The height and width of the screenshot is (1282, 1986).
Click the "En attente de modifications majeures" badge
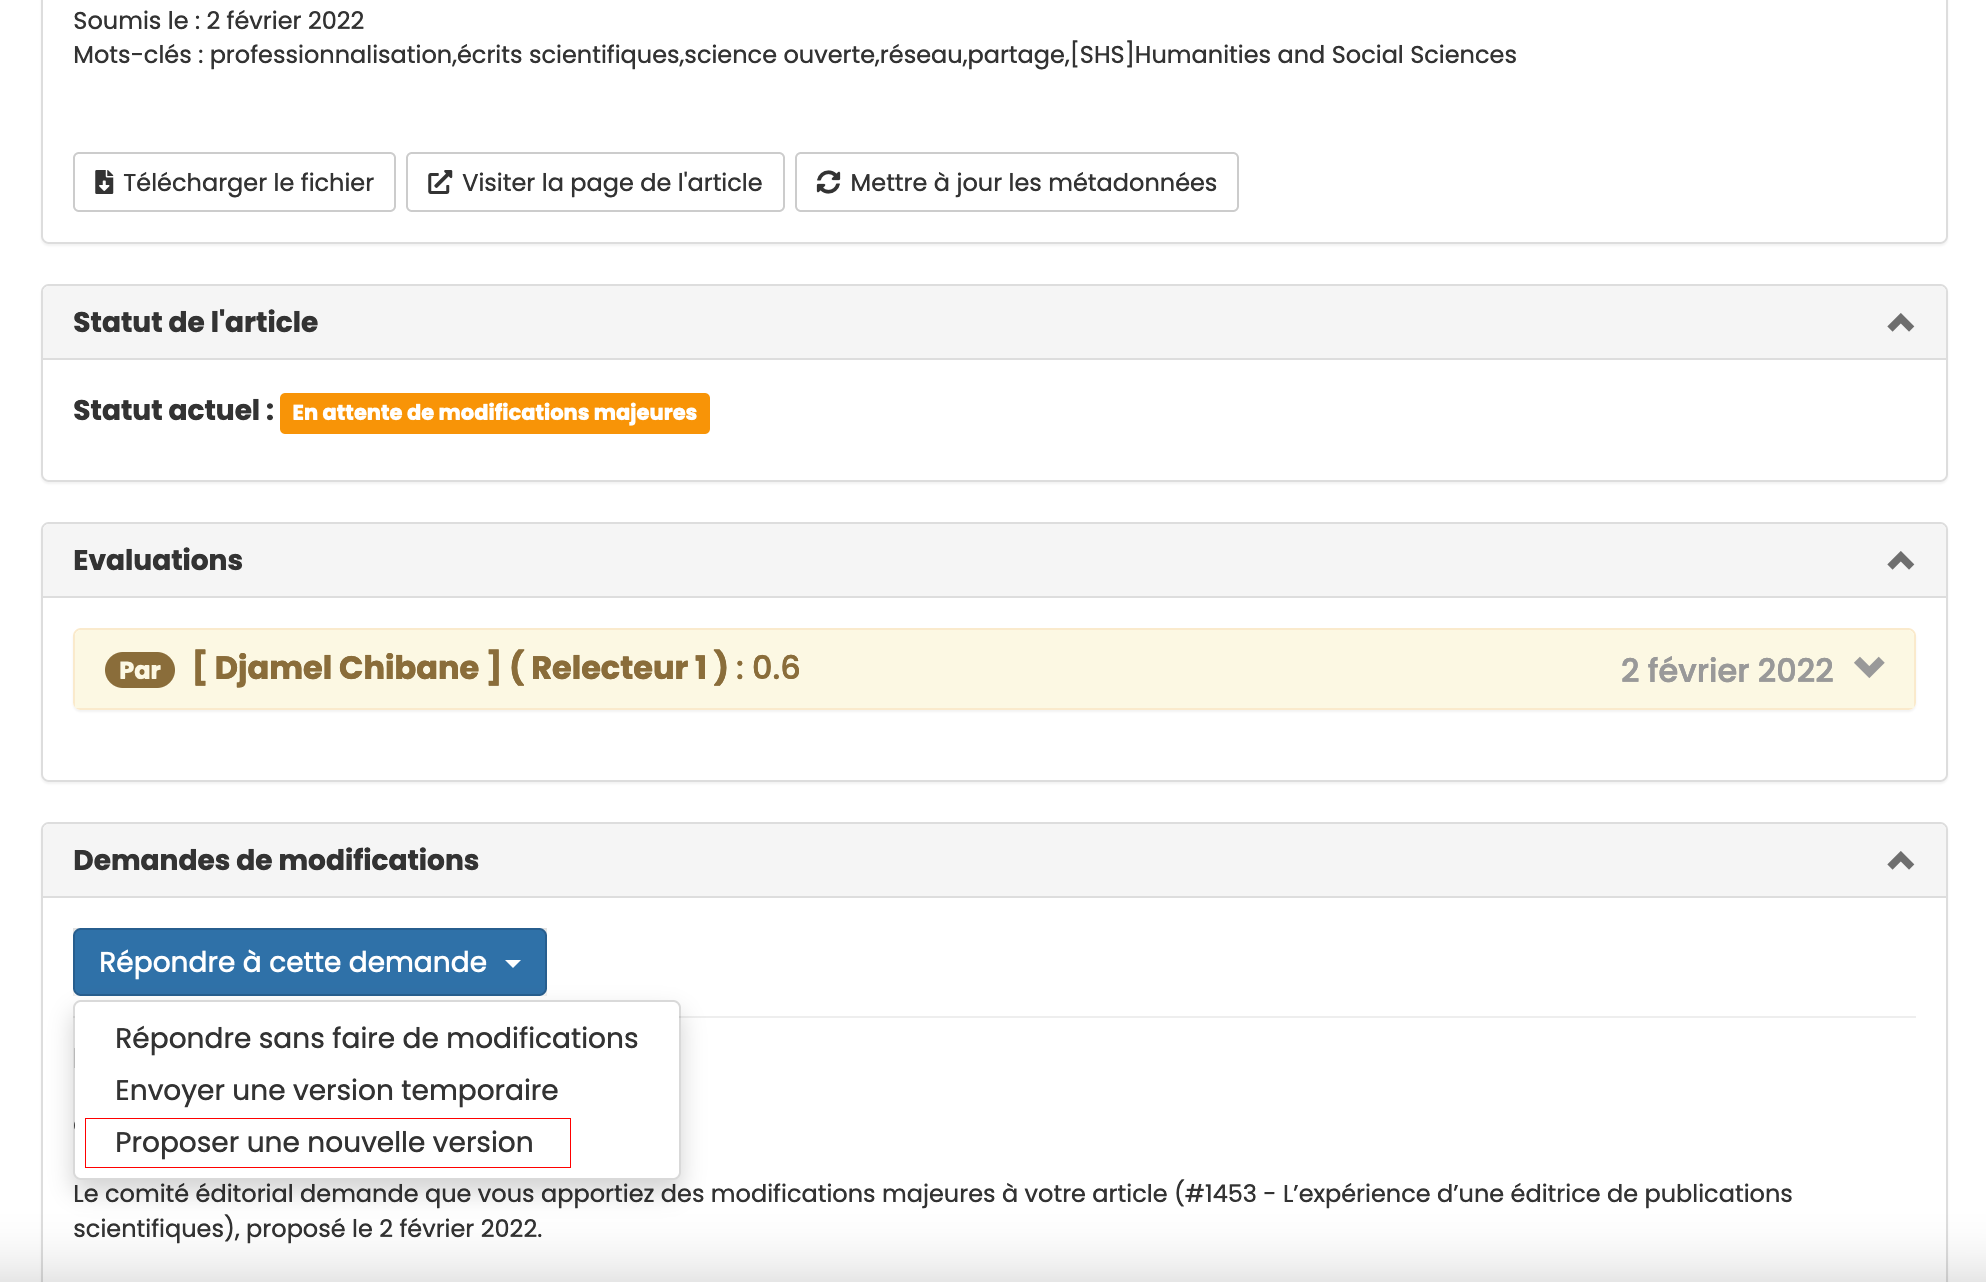[495, 412]
